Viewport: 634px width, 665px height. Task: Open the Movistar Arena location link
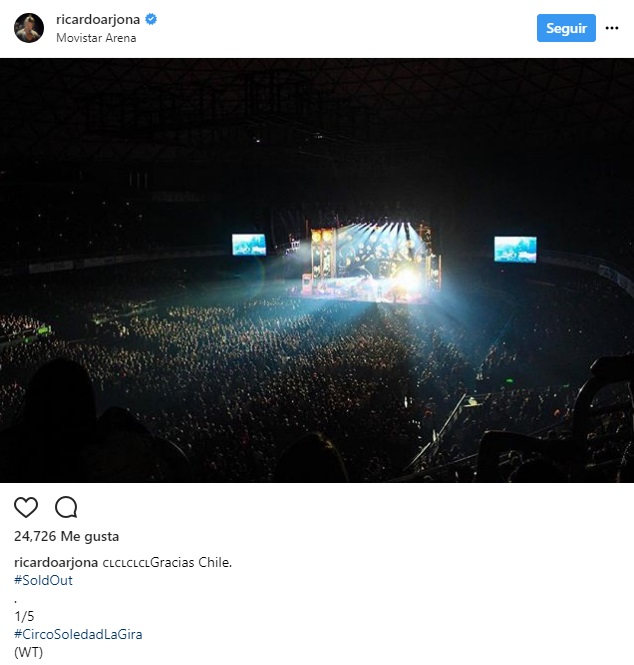coord(96,38)
